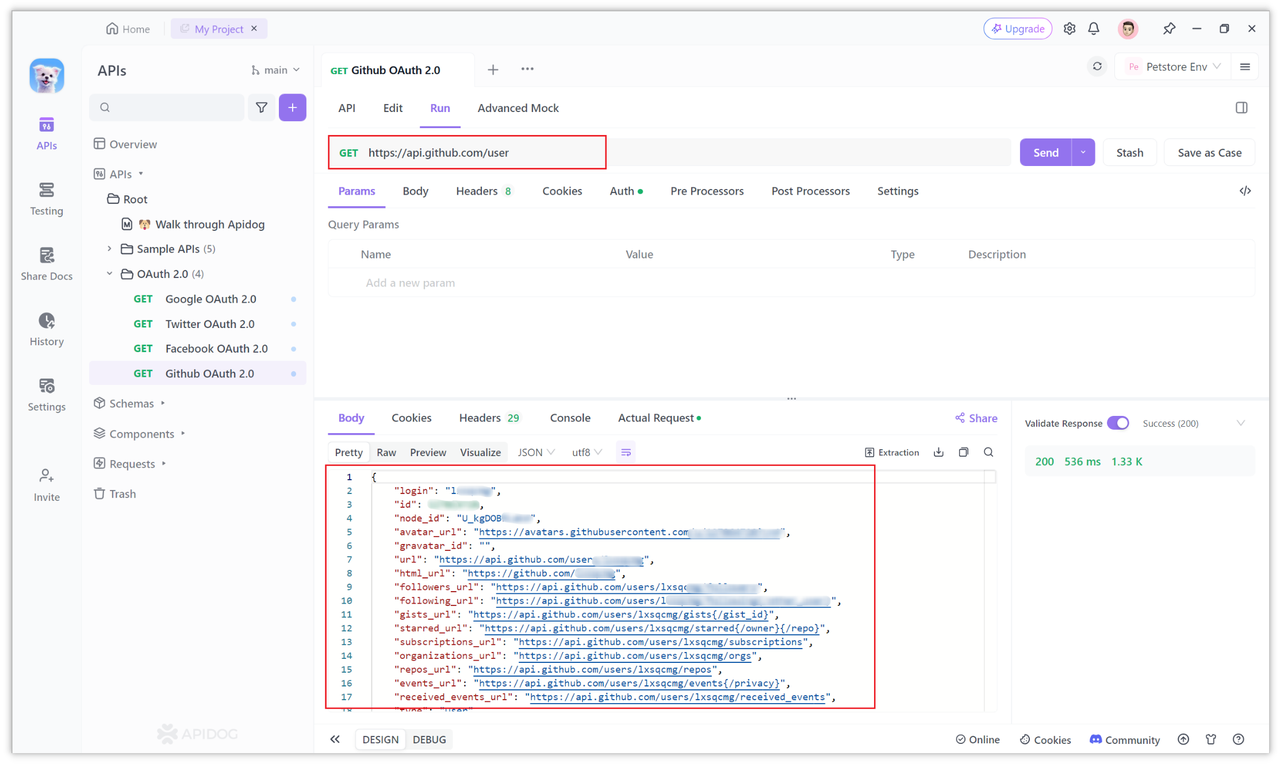Click the API search field
Image resolution: width=1280 pixels, height=764 pixels.
167,107
